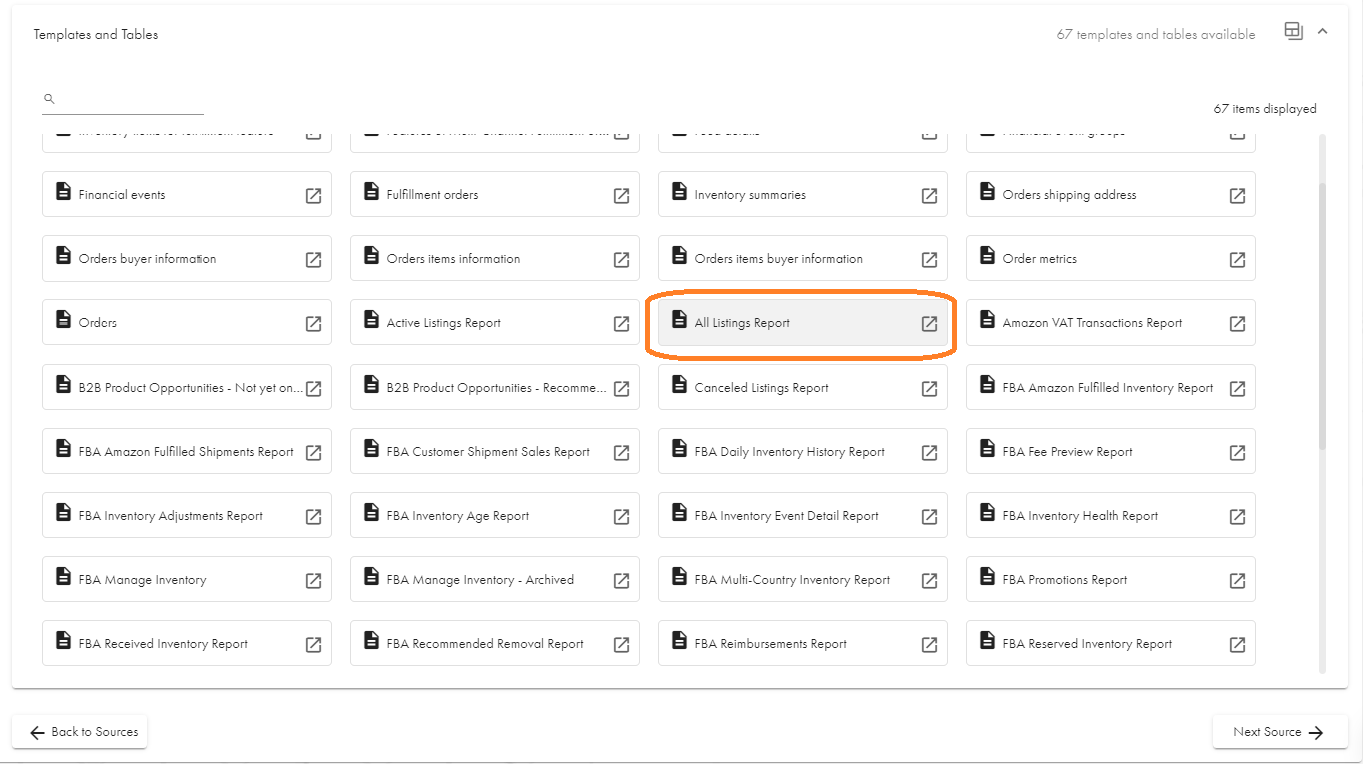Pick the FBA Reimbursements Report card
The width and height of the screenshot is (1364, 764).
click(x=770, y=644)
